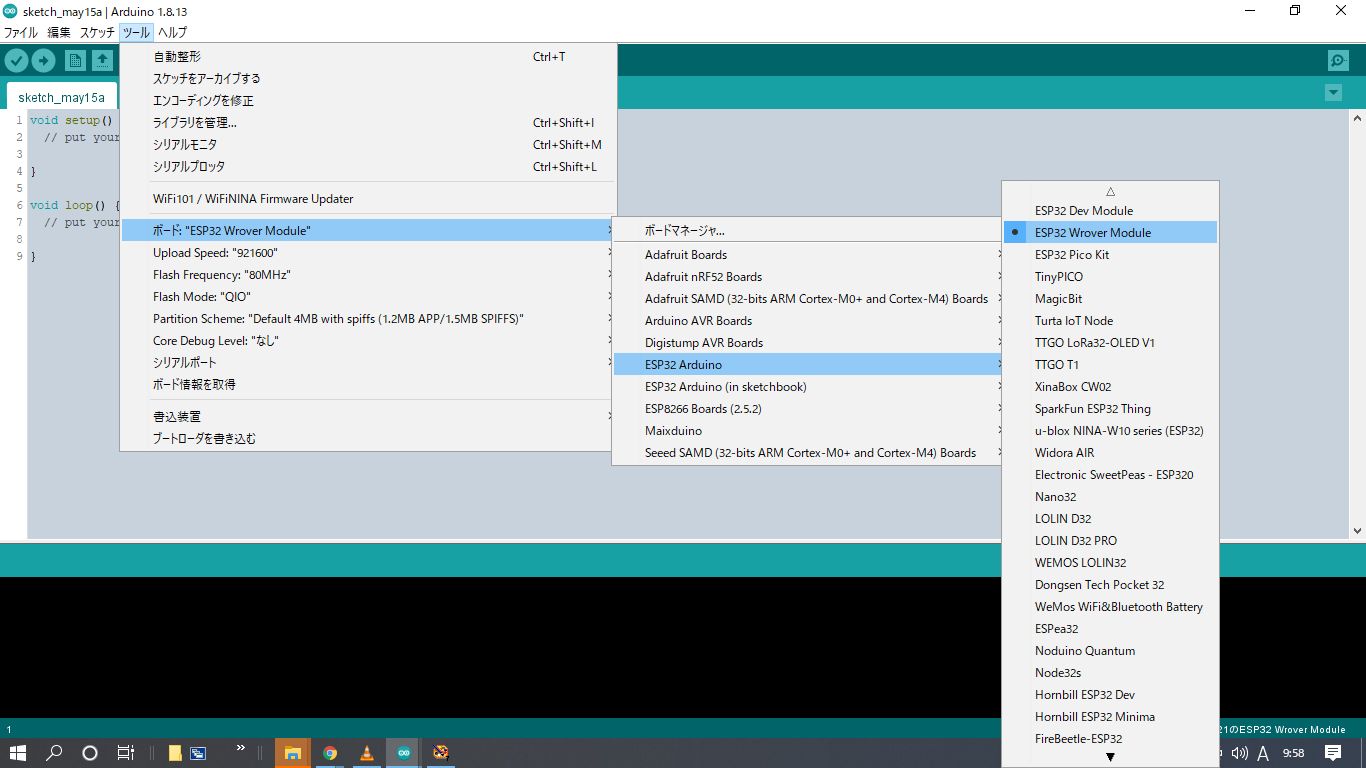This screenshot has width=1366, height=768.
Task: Select TinyPICO board
Action: [1110, 277]
